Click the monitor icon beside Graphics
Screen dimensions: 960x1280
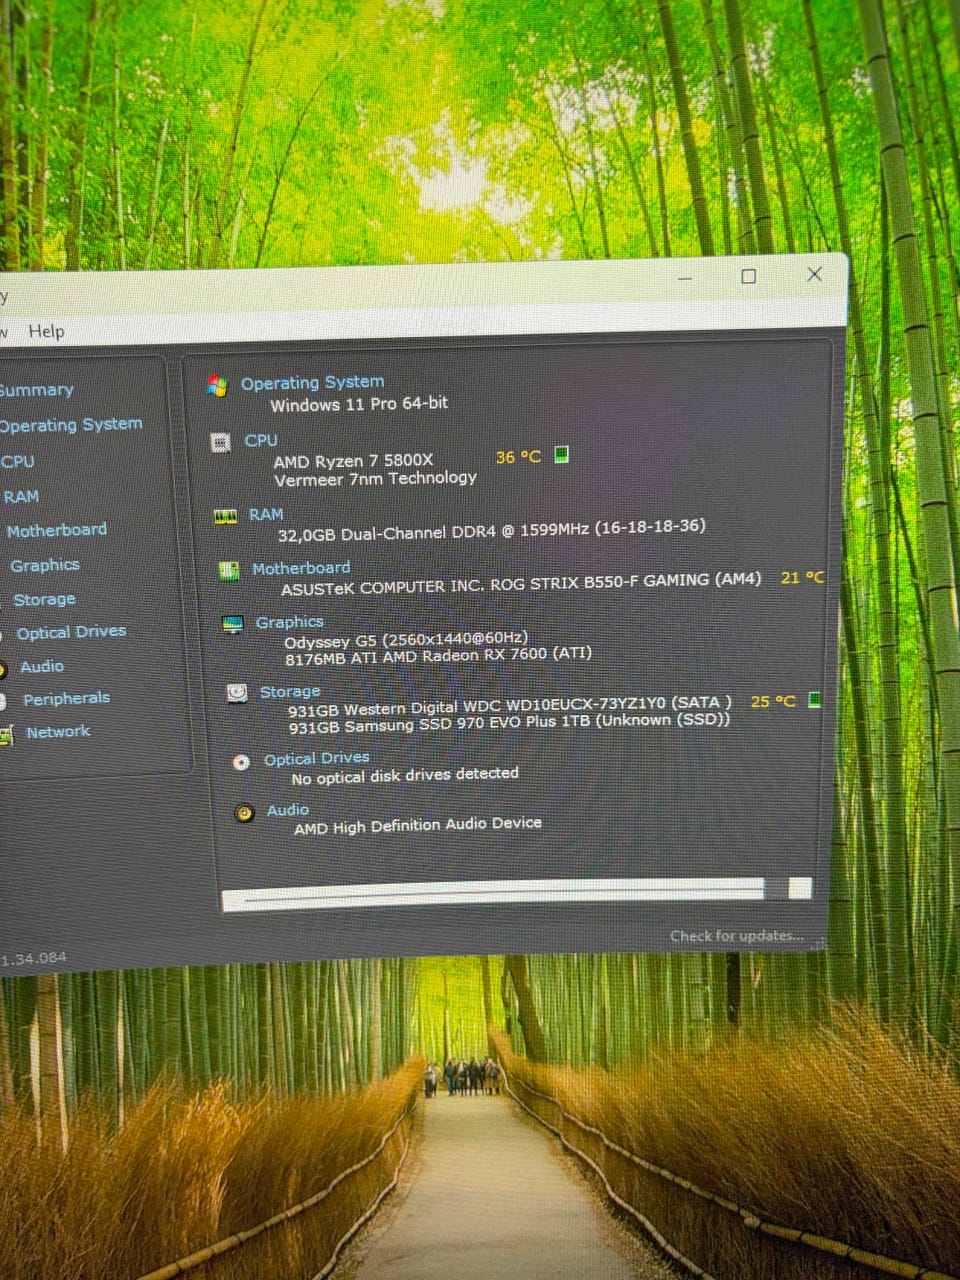point(232,625)
